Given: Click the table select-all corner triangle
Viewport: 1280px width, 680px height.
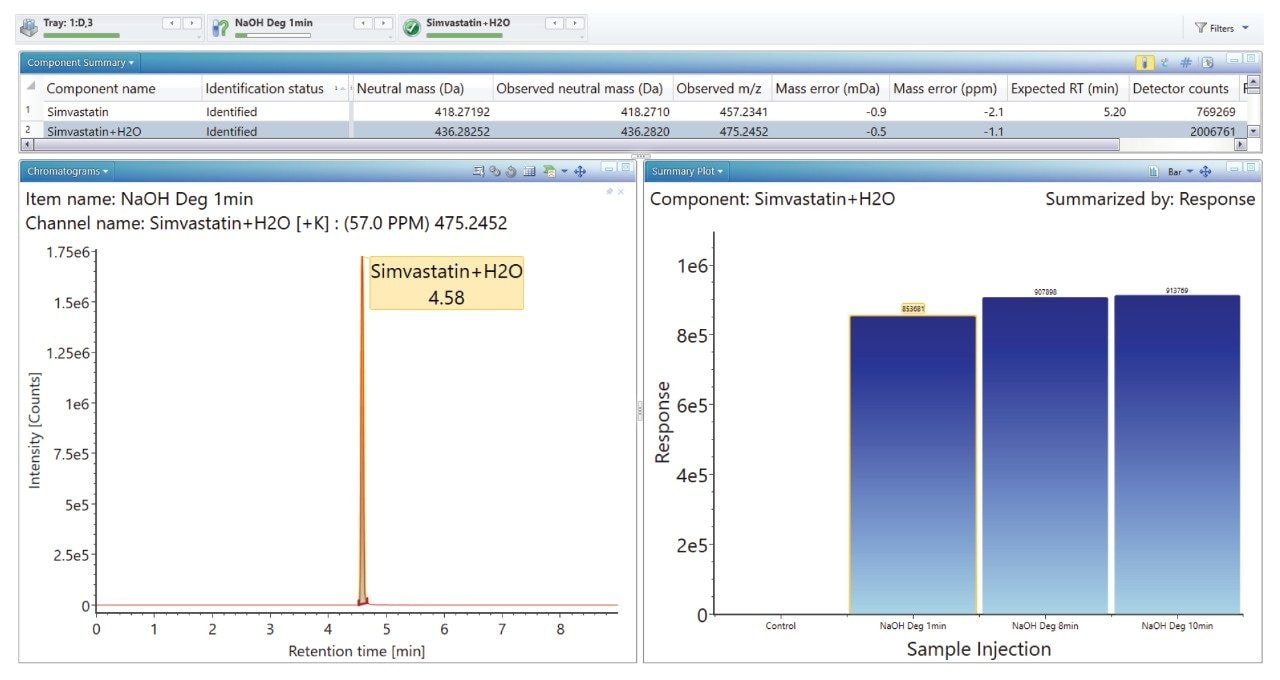Looking at the screenshot, I should 31,88.
